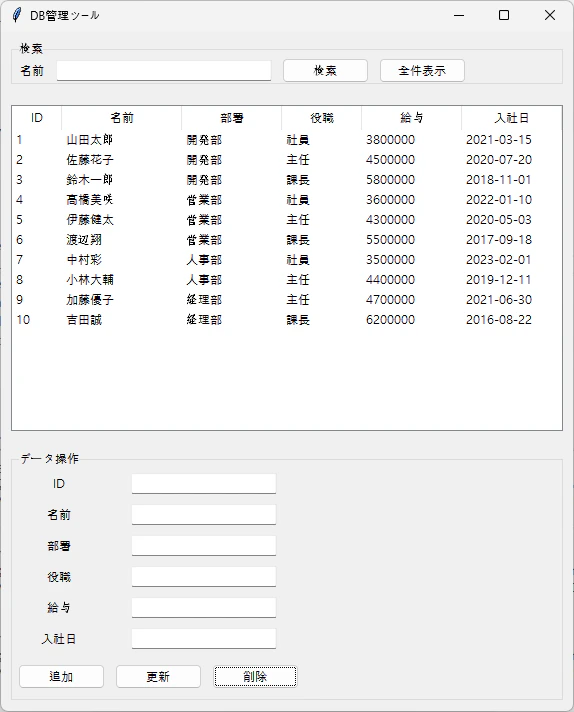Click salary value 3800000

pyautogui.click(x=391, y=140)
